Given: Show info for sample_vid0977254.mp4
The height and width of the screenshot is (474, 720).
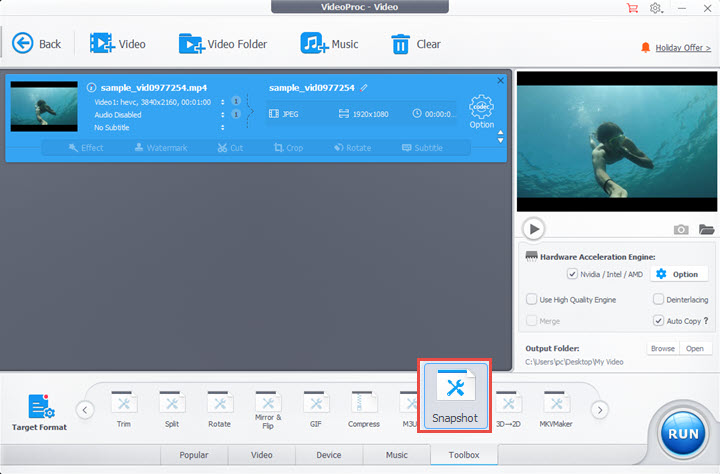Looking at the screenshot, I should tap(91, 87).
